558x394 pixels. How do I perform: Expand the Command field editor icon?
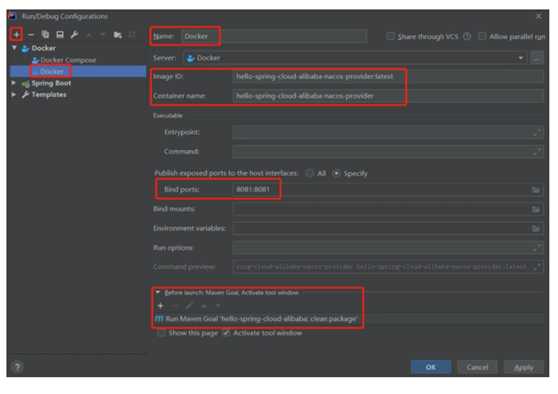(537, 152)
